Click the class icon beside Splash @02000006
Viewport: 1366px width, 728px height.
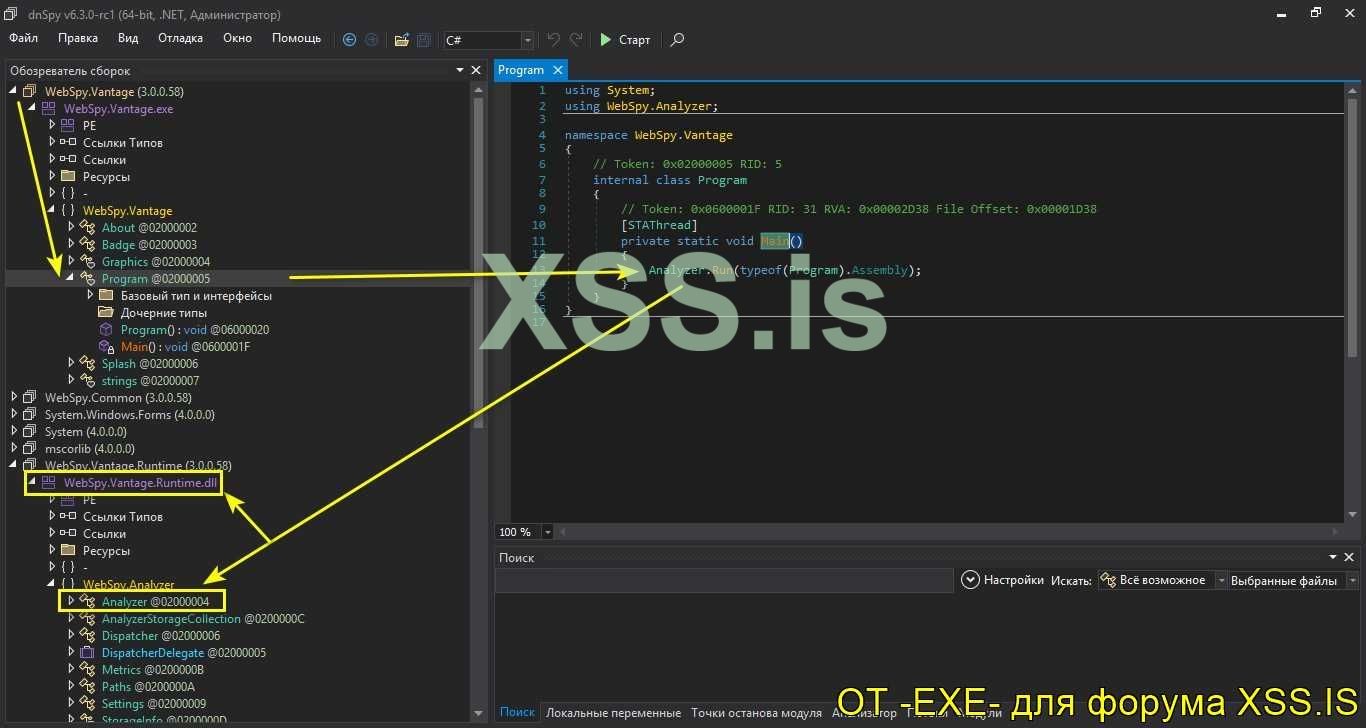(87, 364)
